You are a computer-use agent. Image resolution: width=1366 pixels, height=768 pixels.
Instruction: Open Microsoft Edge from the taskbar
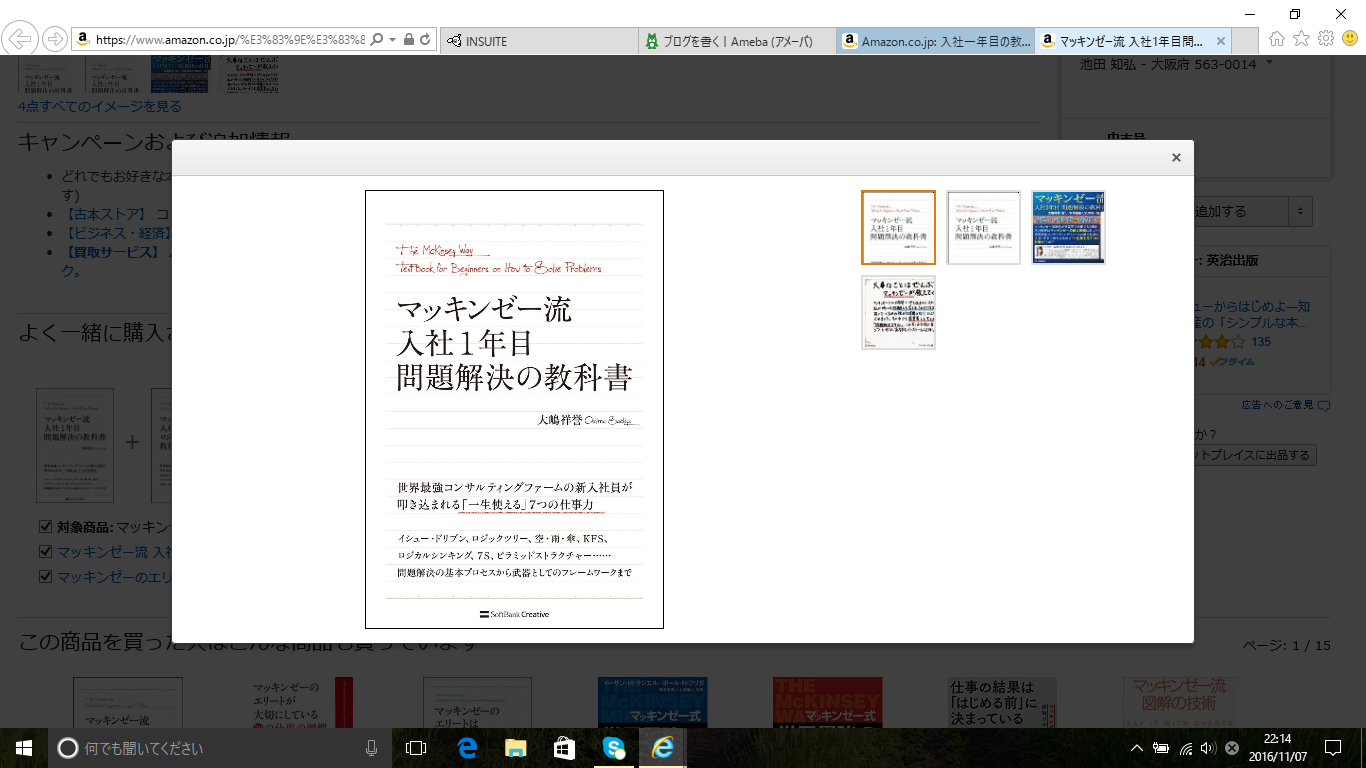click(x=466, y=748)
